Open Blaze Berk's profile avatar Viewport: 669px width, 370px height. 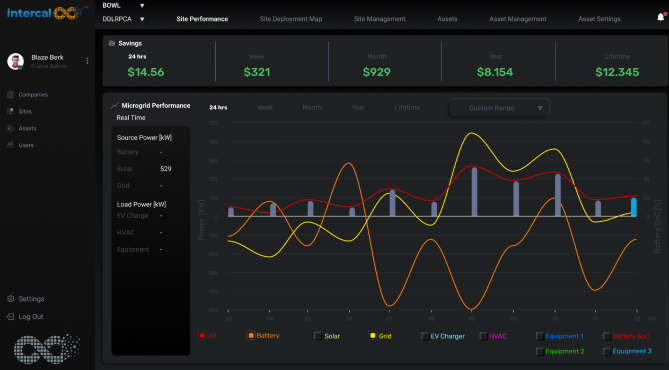[15, 61]
